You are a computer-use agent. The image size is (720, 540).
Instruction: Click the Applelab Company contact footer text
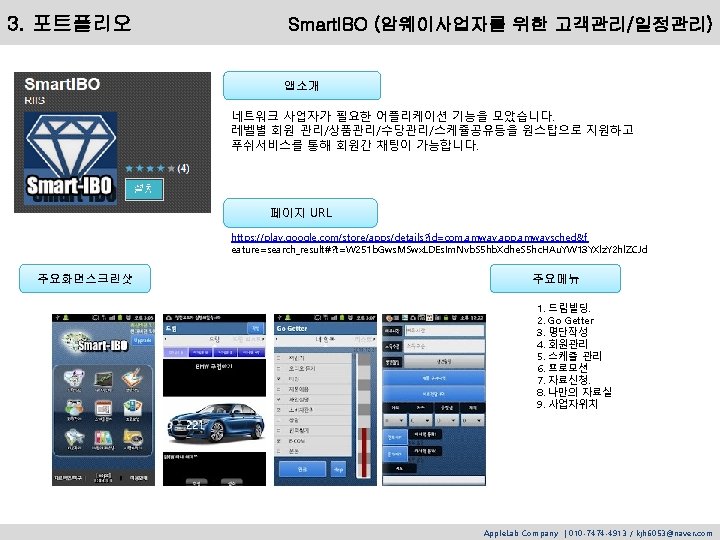click(597, 533)
